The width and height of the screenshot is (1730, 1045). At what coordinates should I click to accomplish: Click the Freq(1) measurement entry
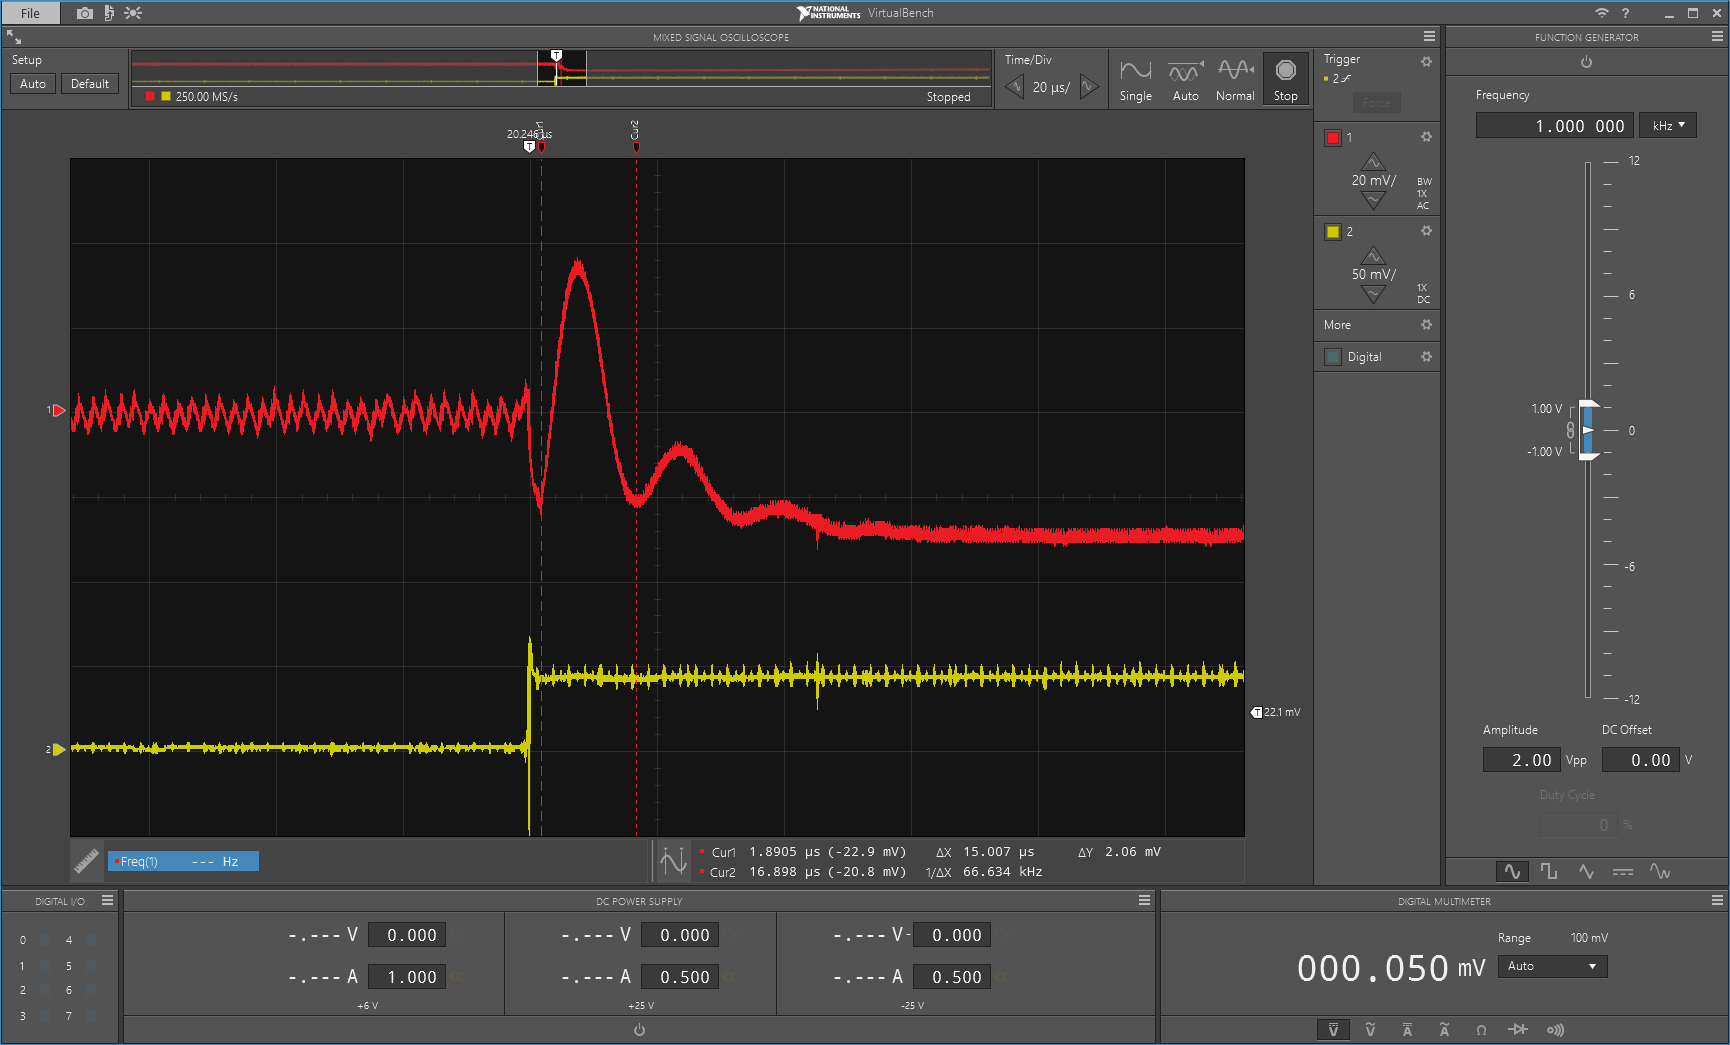click(183, 861)
